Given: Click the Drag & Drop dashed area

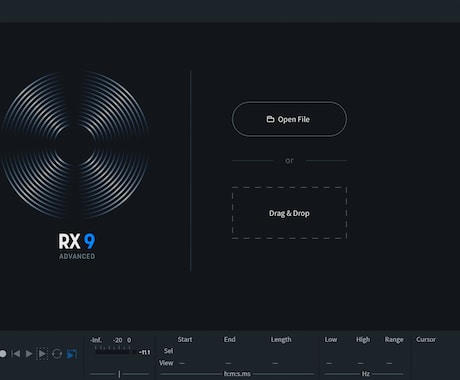Looking at the screenshot, I should click(x=289, y=213).
